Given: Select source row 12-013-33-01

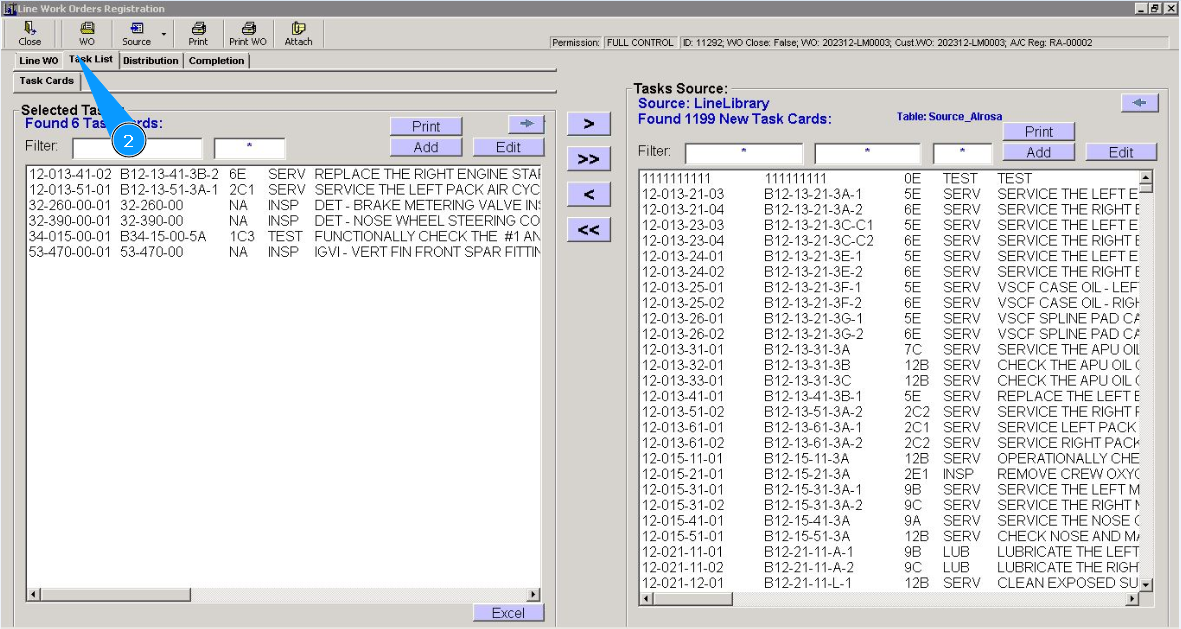Looking at the screenshot, I should pos(890,380).
